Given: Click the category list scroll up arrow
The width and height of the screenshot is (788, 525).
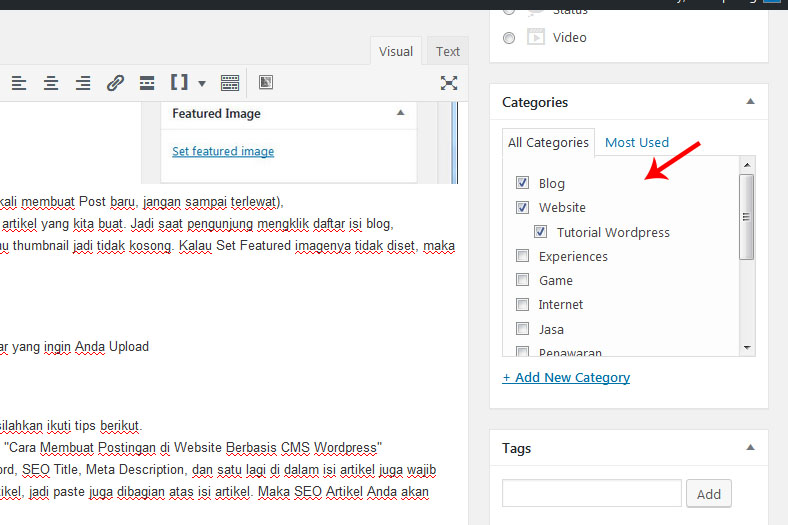Looking at the screenshot, I should click(747, 165).
